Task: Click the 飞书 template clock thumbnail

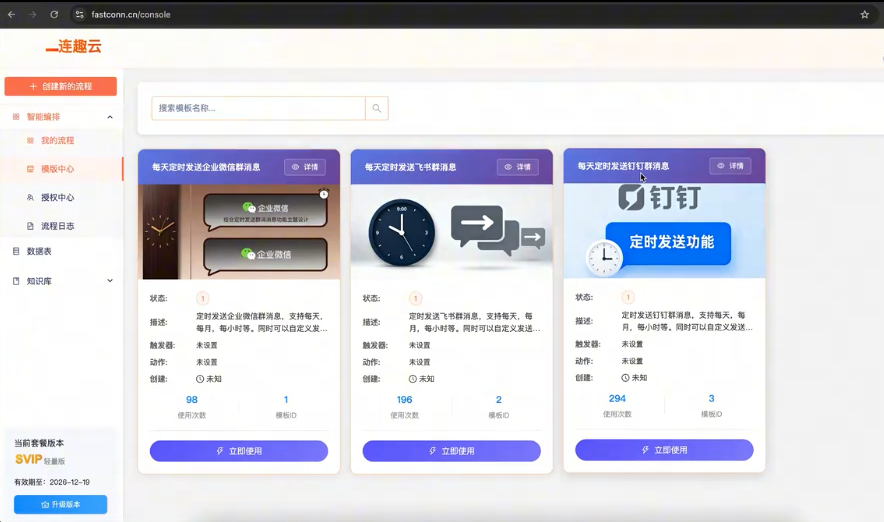Action: pos(403,231)
